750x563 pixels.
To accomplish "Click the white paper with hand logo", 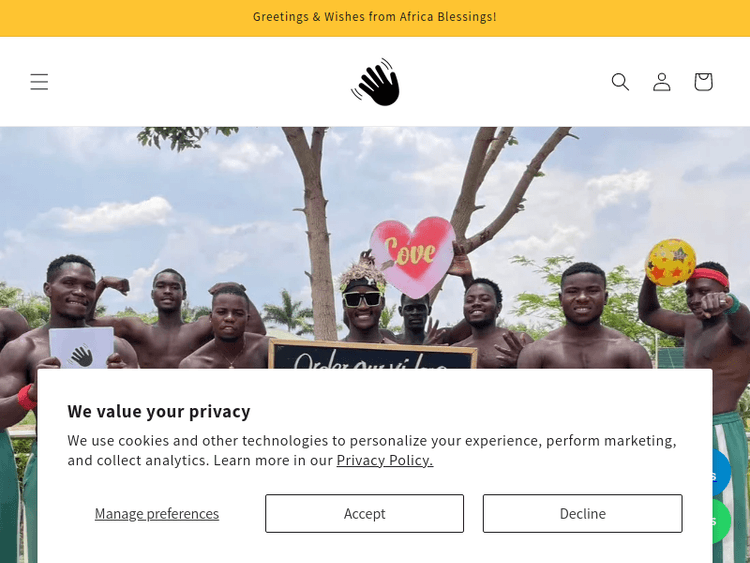I will (81, 349).
